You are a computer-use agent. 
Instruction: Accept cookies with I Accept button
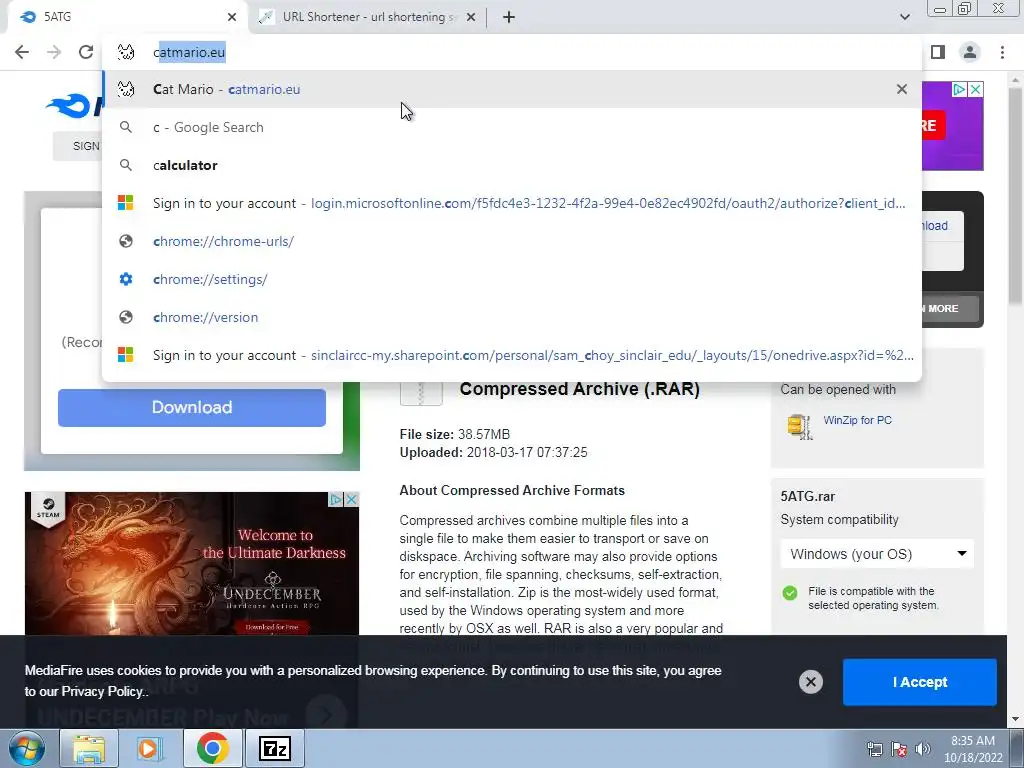tap(920, 682)
